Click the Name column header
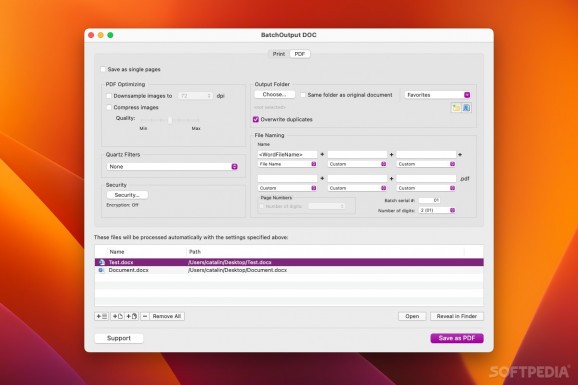Image resolution: width=578 pixels, height=385 pixels. (x=117, y=252)
